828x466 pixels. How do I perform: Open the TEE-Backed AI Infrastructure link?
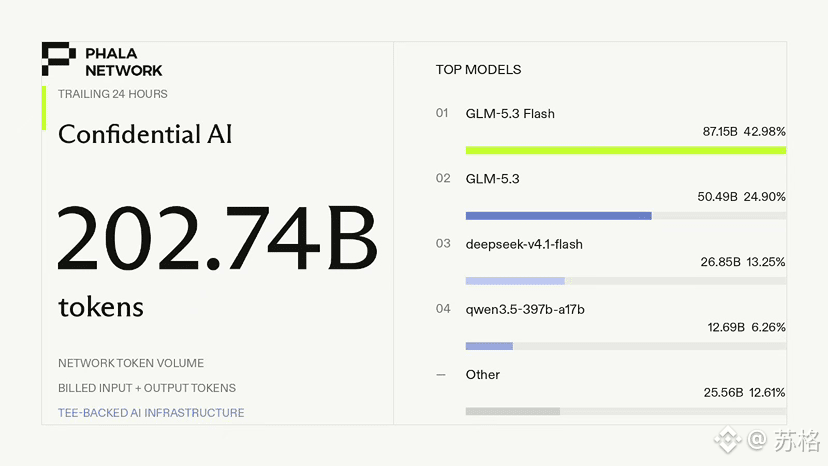pyautogui.click(x=151, y=413)
